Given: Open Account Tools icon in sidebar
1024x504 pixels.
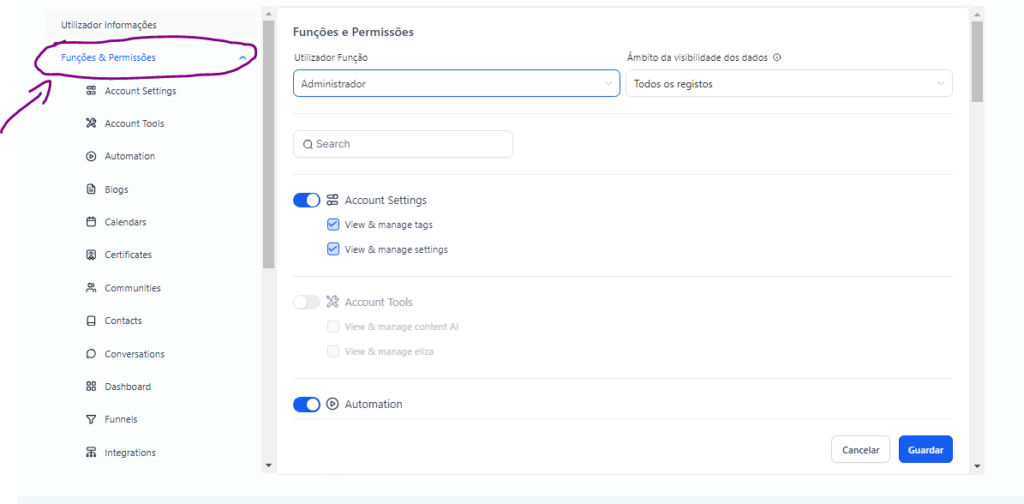Looking at the screenshot, I should point(91,123).
